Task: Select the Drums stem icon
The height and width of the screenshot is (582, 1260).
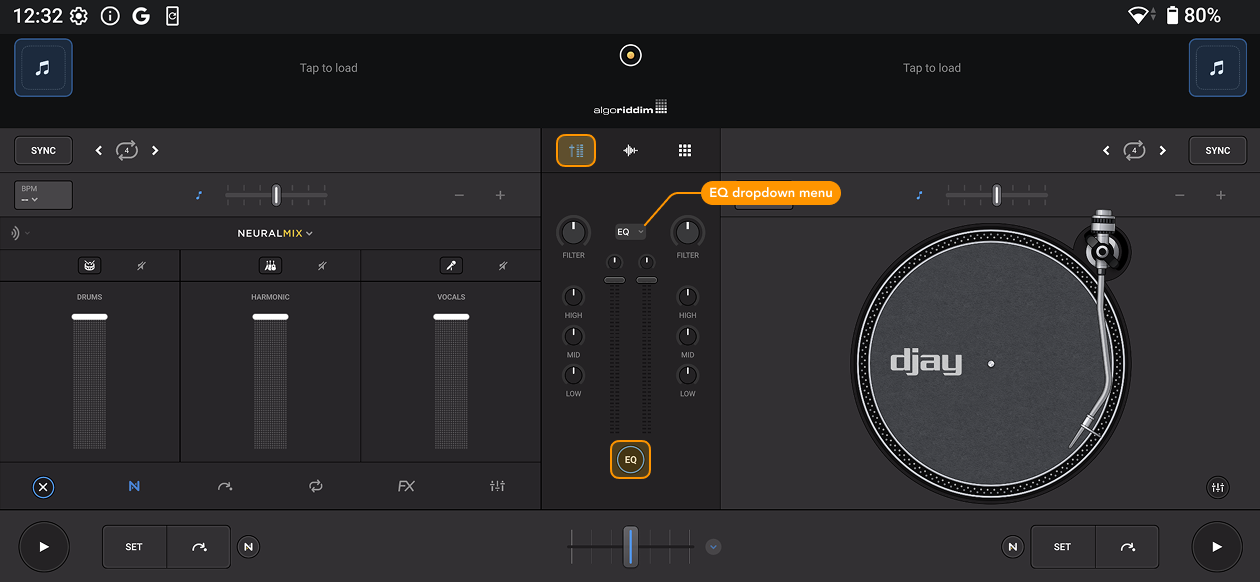Action: pyautogui.click(x=89, y=265)
